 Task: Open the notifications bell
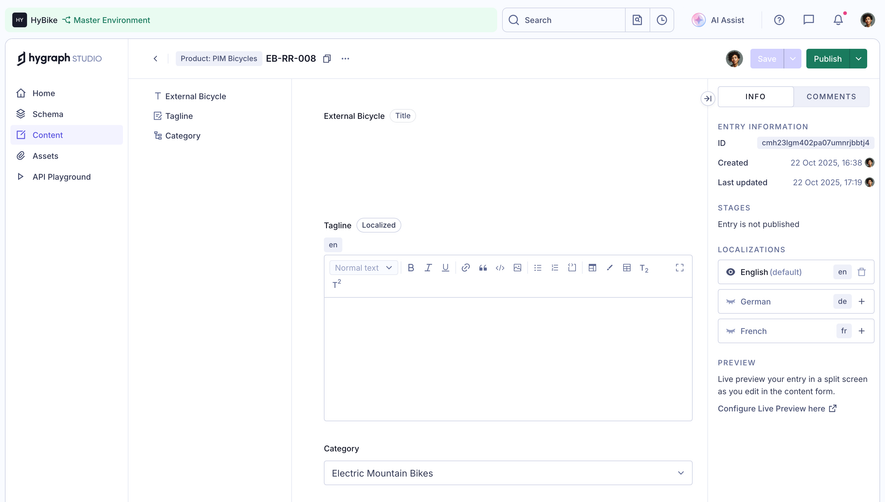838,20
